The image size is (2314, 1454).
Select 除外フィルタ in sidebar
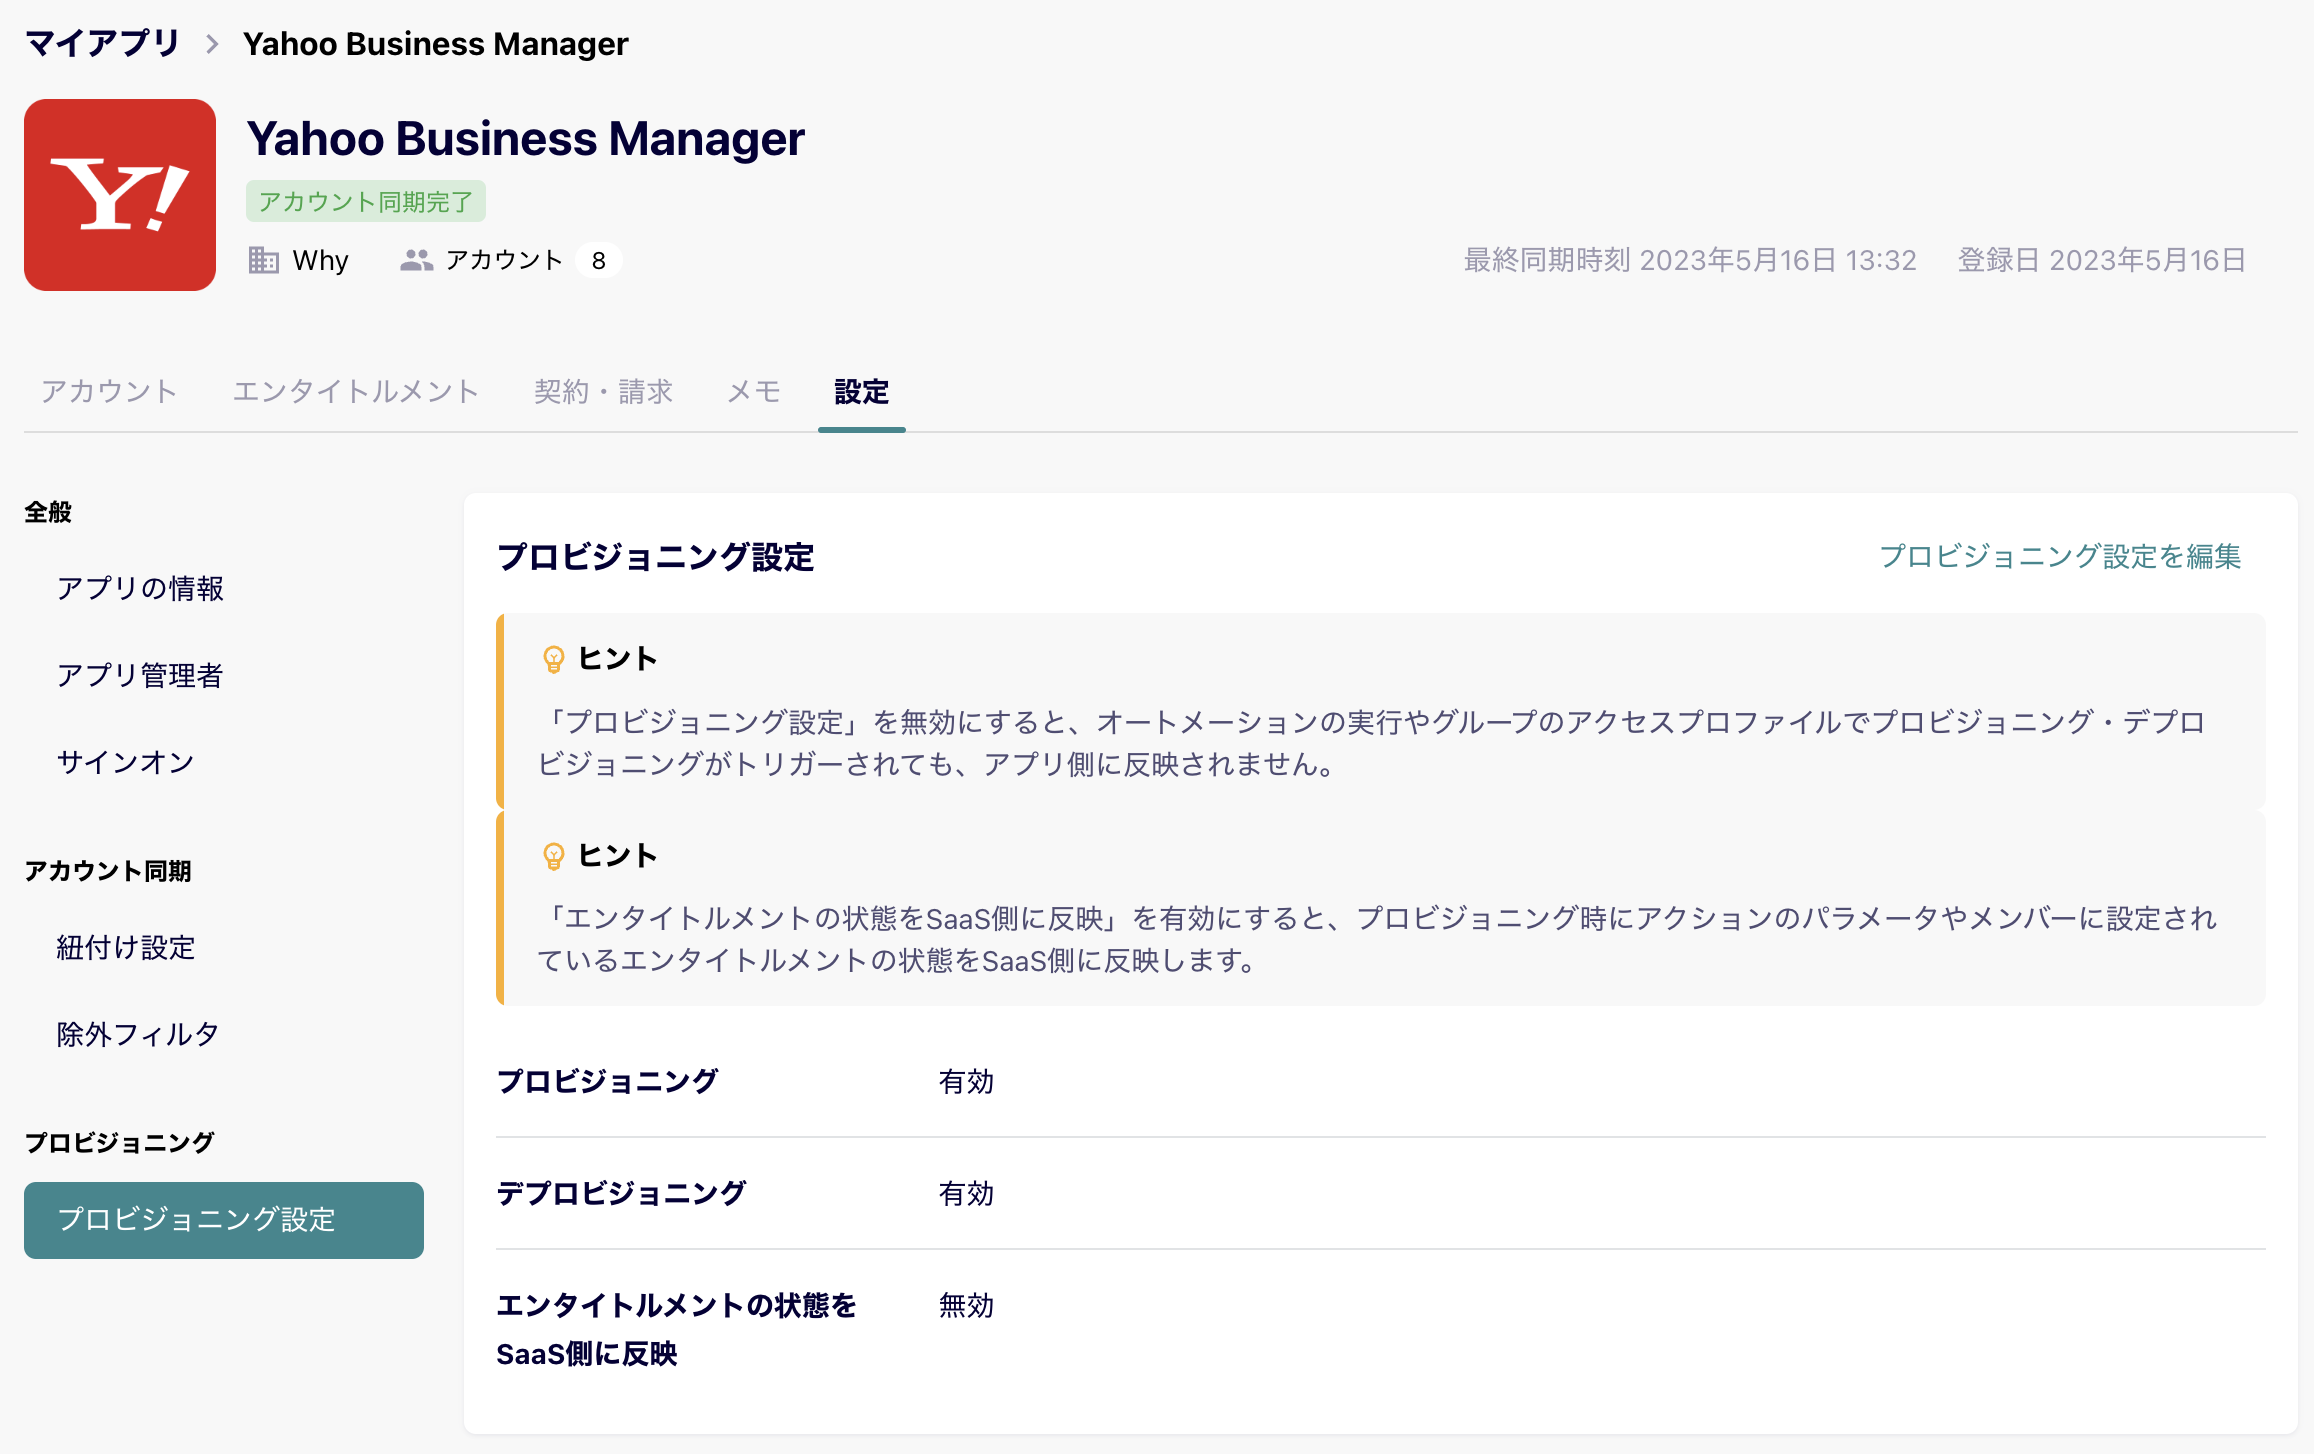(x=137, y=1034)
